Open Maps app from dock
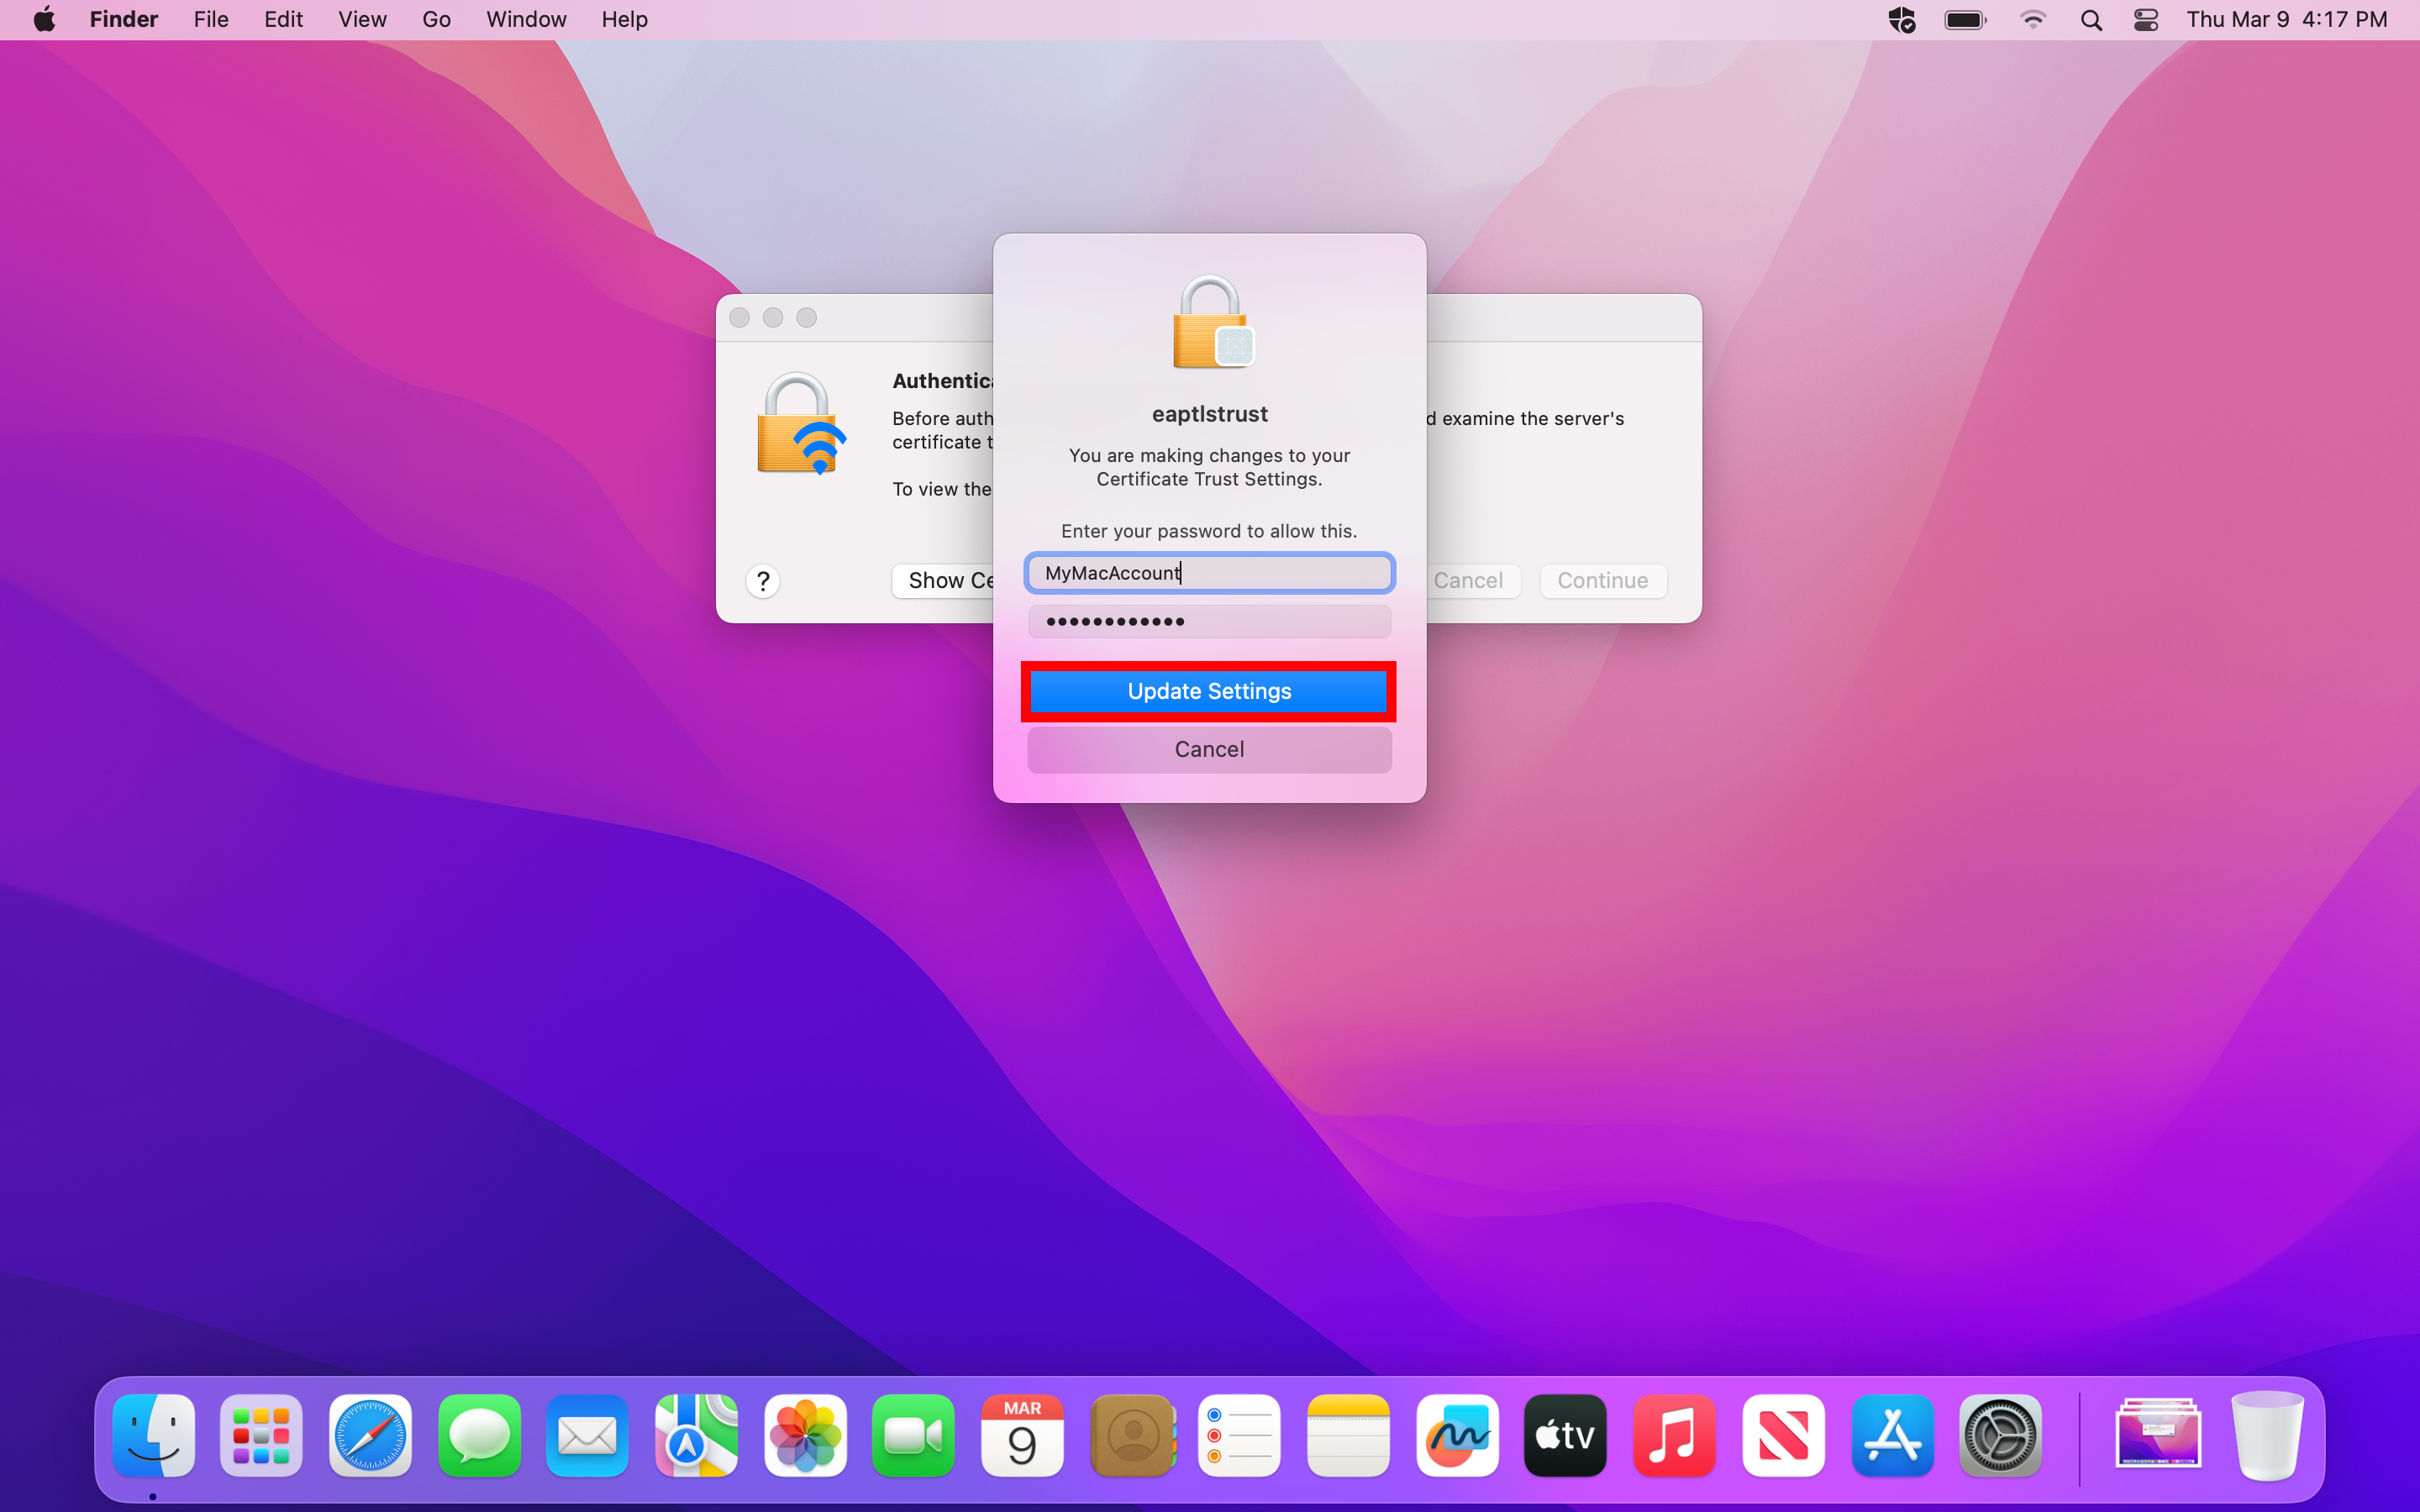The image size is (2420, 1512). [695, 1436]
